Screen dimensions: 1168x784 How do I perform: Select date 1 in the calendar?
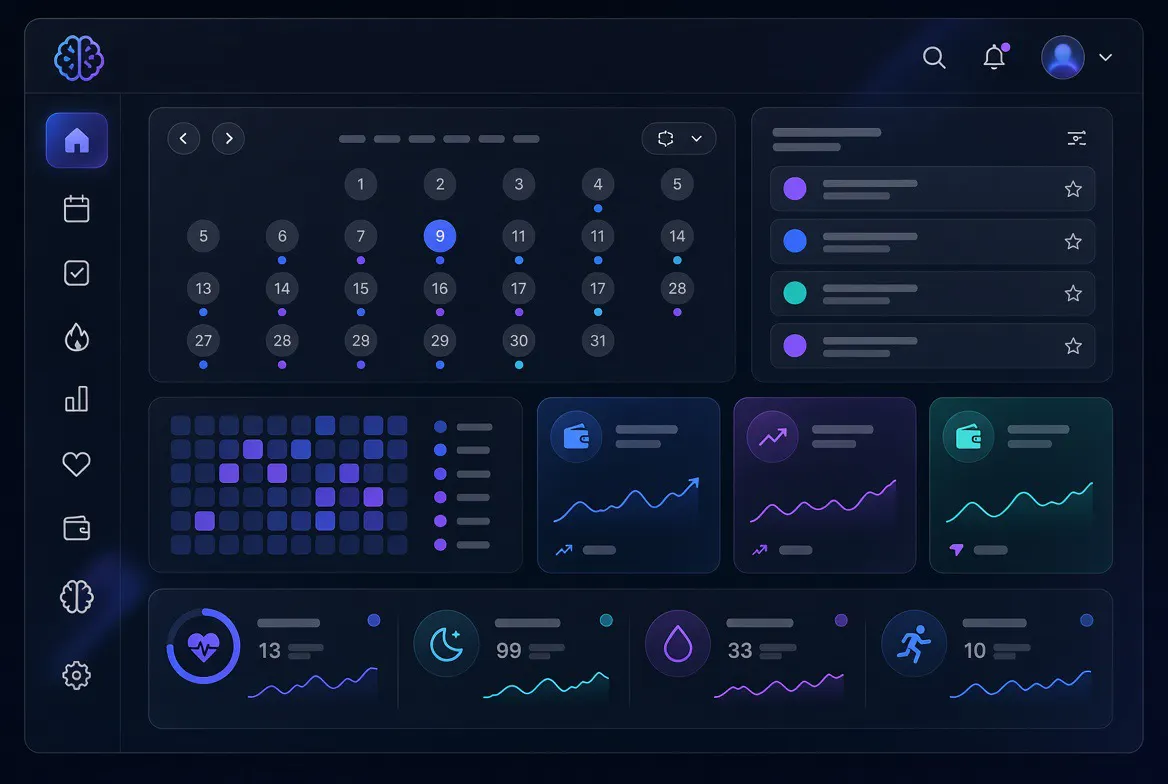(x=361, y=184)
